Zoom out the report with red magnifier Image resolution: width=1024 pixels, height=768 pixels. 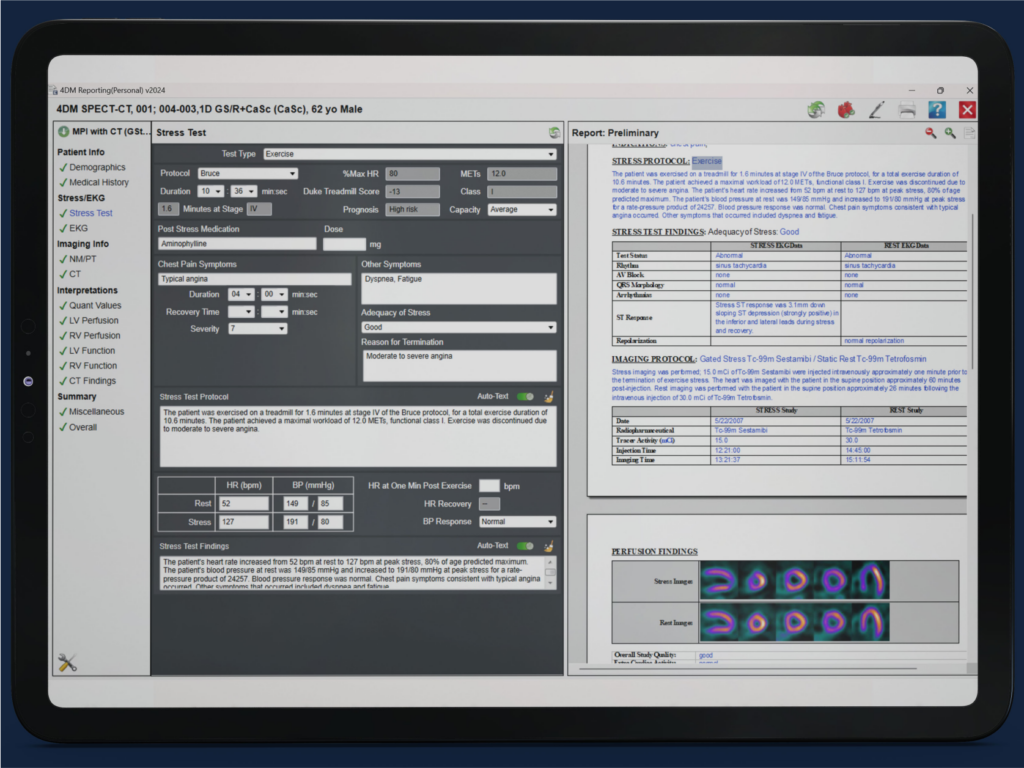(931, 133)
